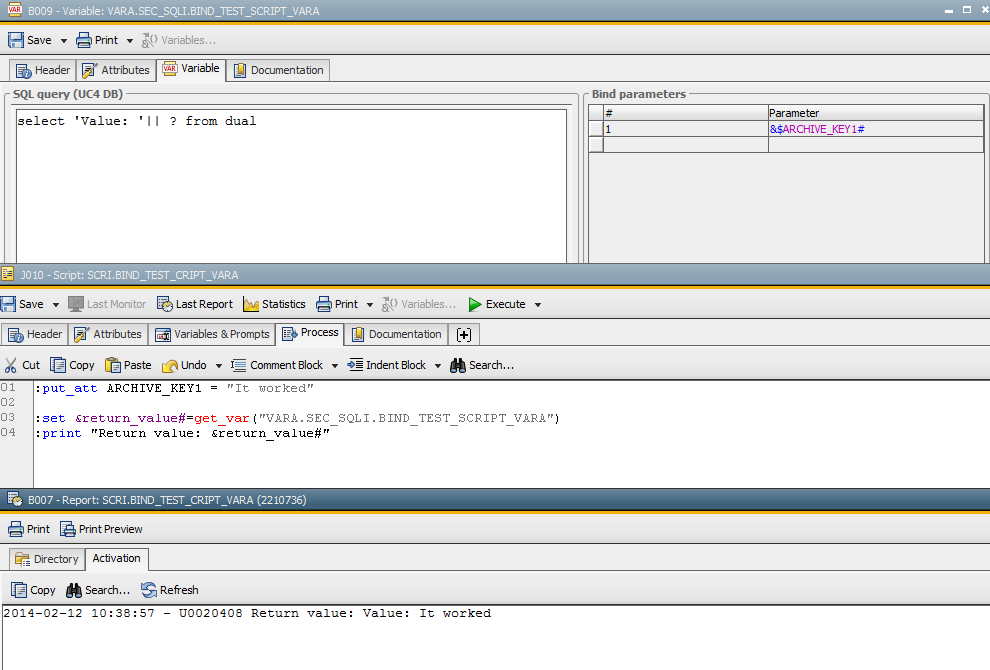990x670 pixels.
Task: Switch to the Header tab of the Script window
Action: pos(35,334)
